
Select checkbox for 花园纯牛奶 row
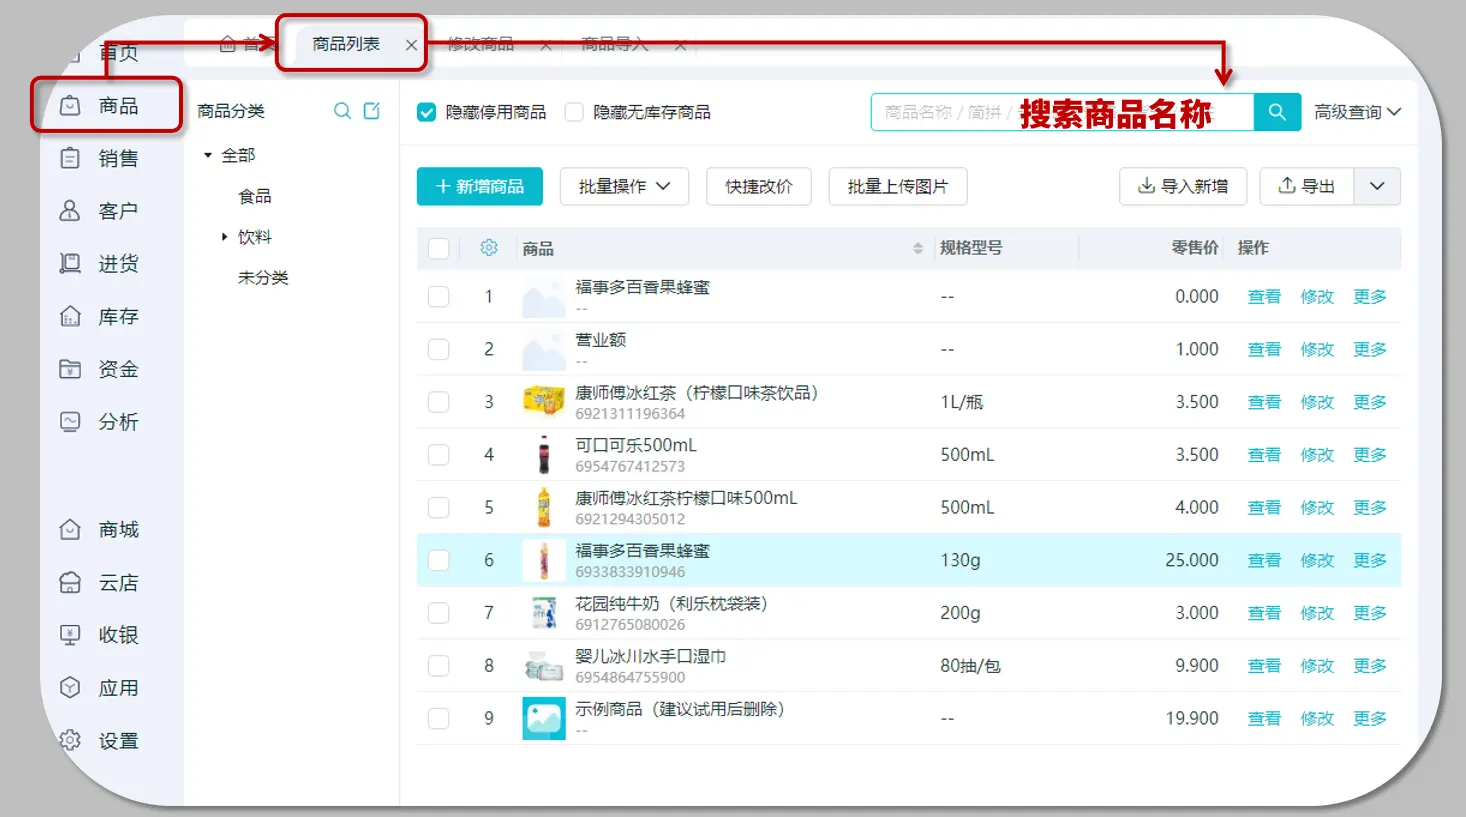tap(439, 613)
